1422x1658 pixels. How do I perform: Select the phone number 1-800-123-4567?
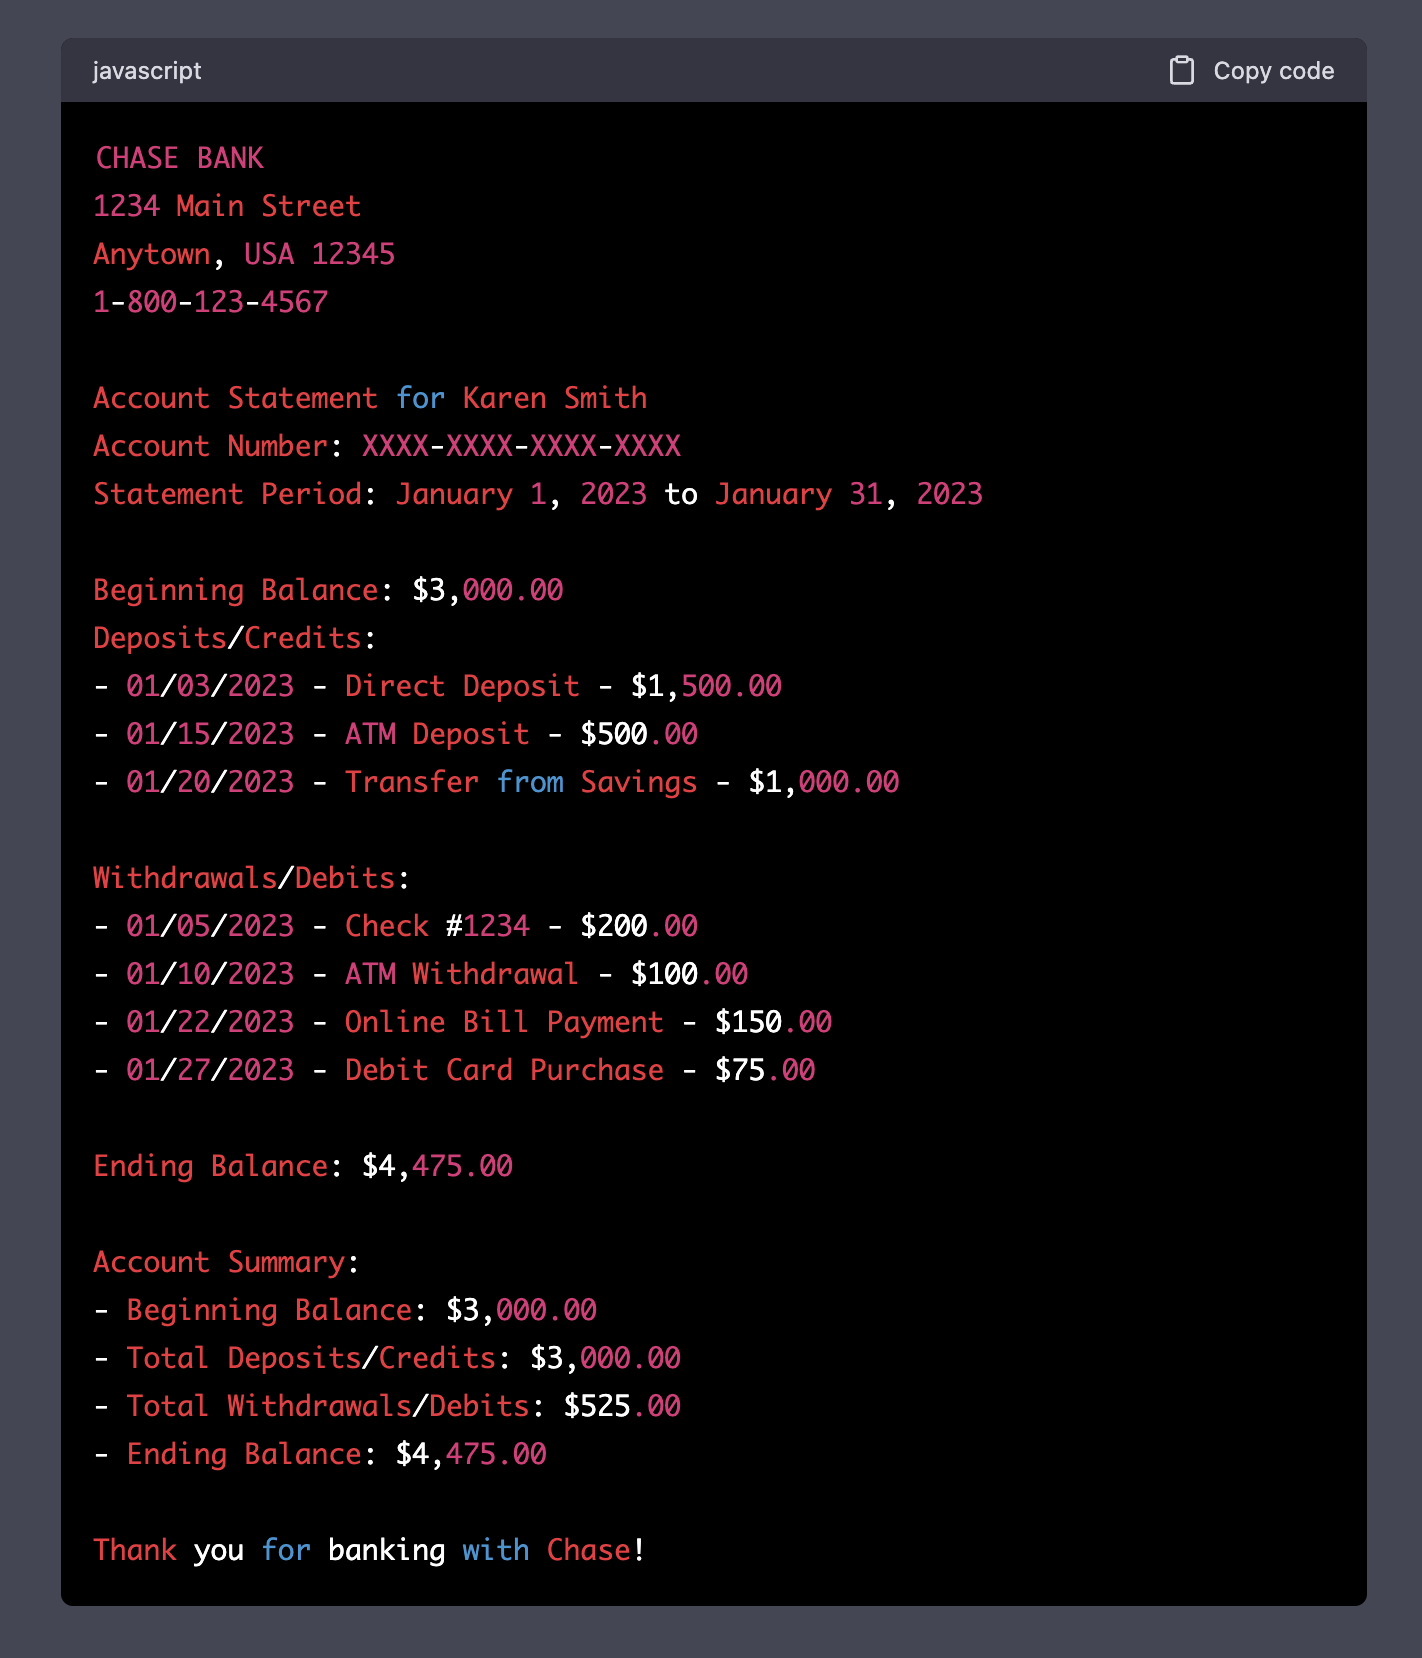pyautogui.click(x=211, y=302)
